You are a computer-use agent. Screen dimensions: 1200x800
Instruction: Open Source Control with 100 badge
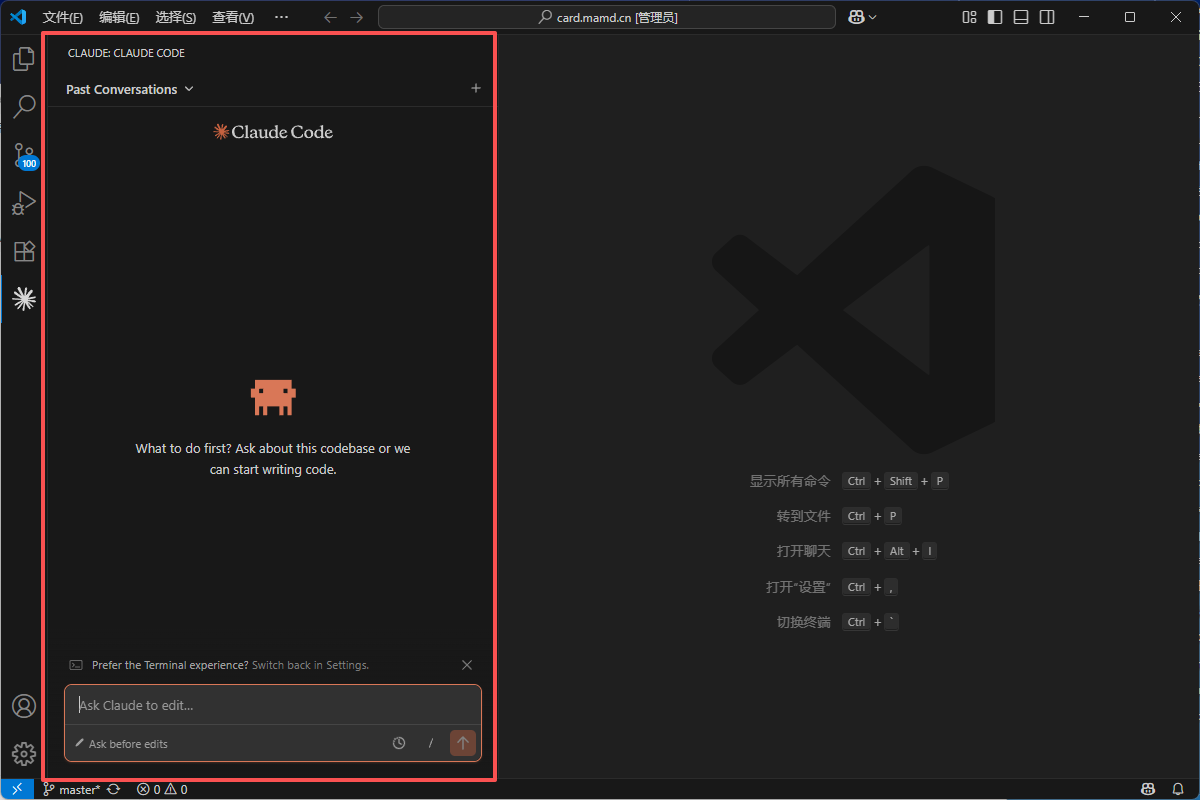(x=24, y=155)
